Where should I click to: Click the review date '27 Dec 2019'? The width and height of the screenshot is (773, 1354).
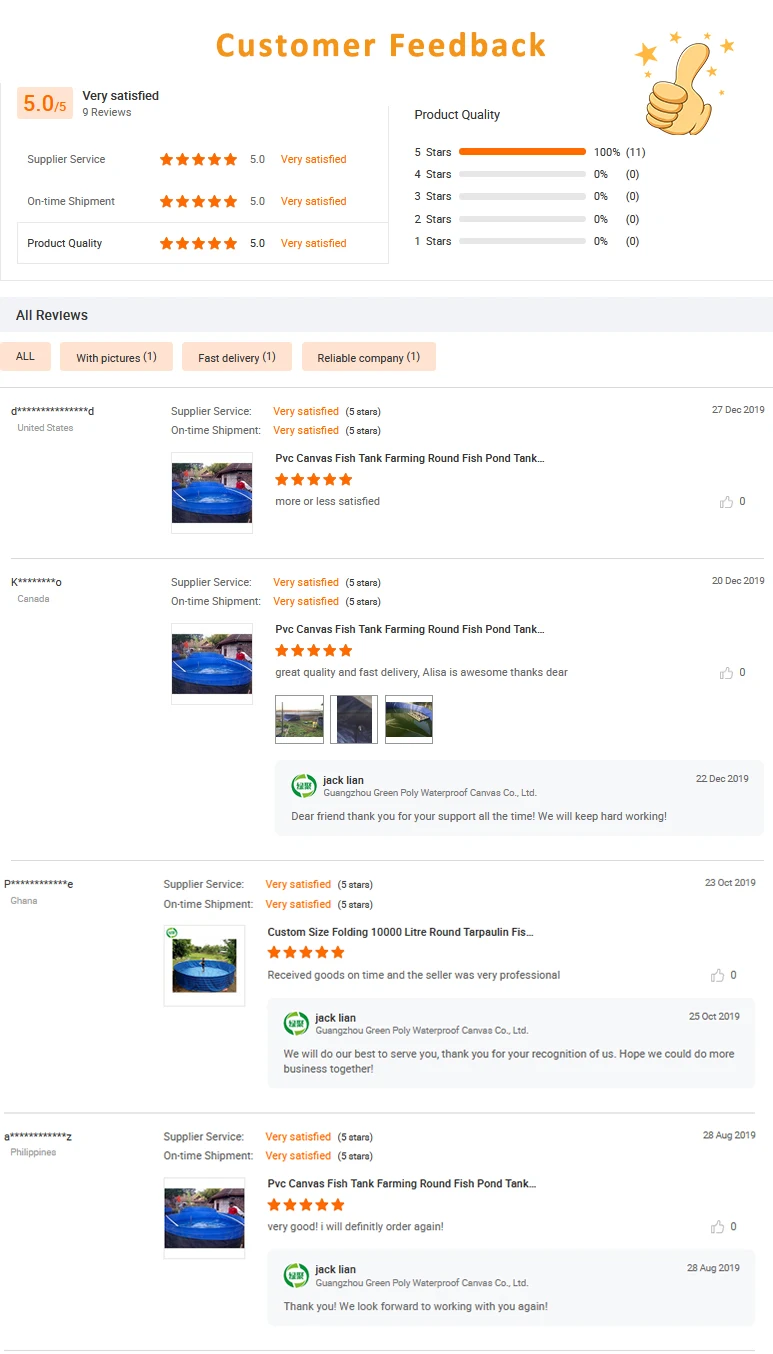pyautogui.click(x=738, y=410)
